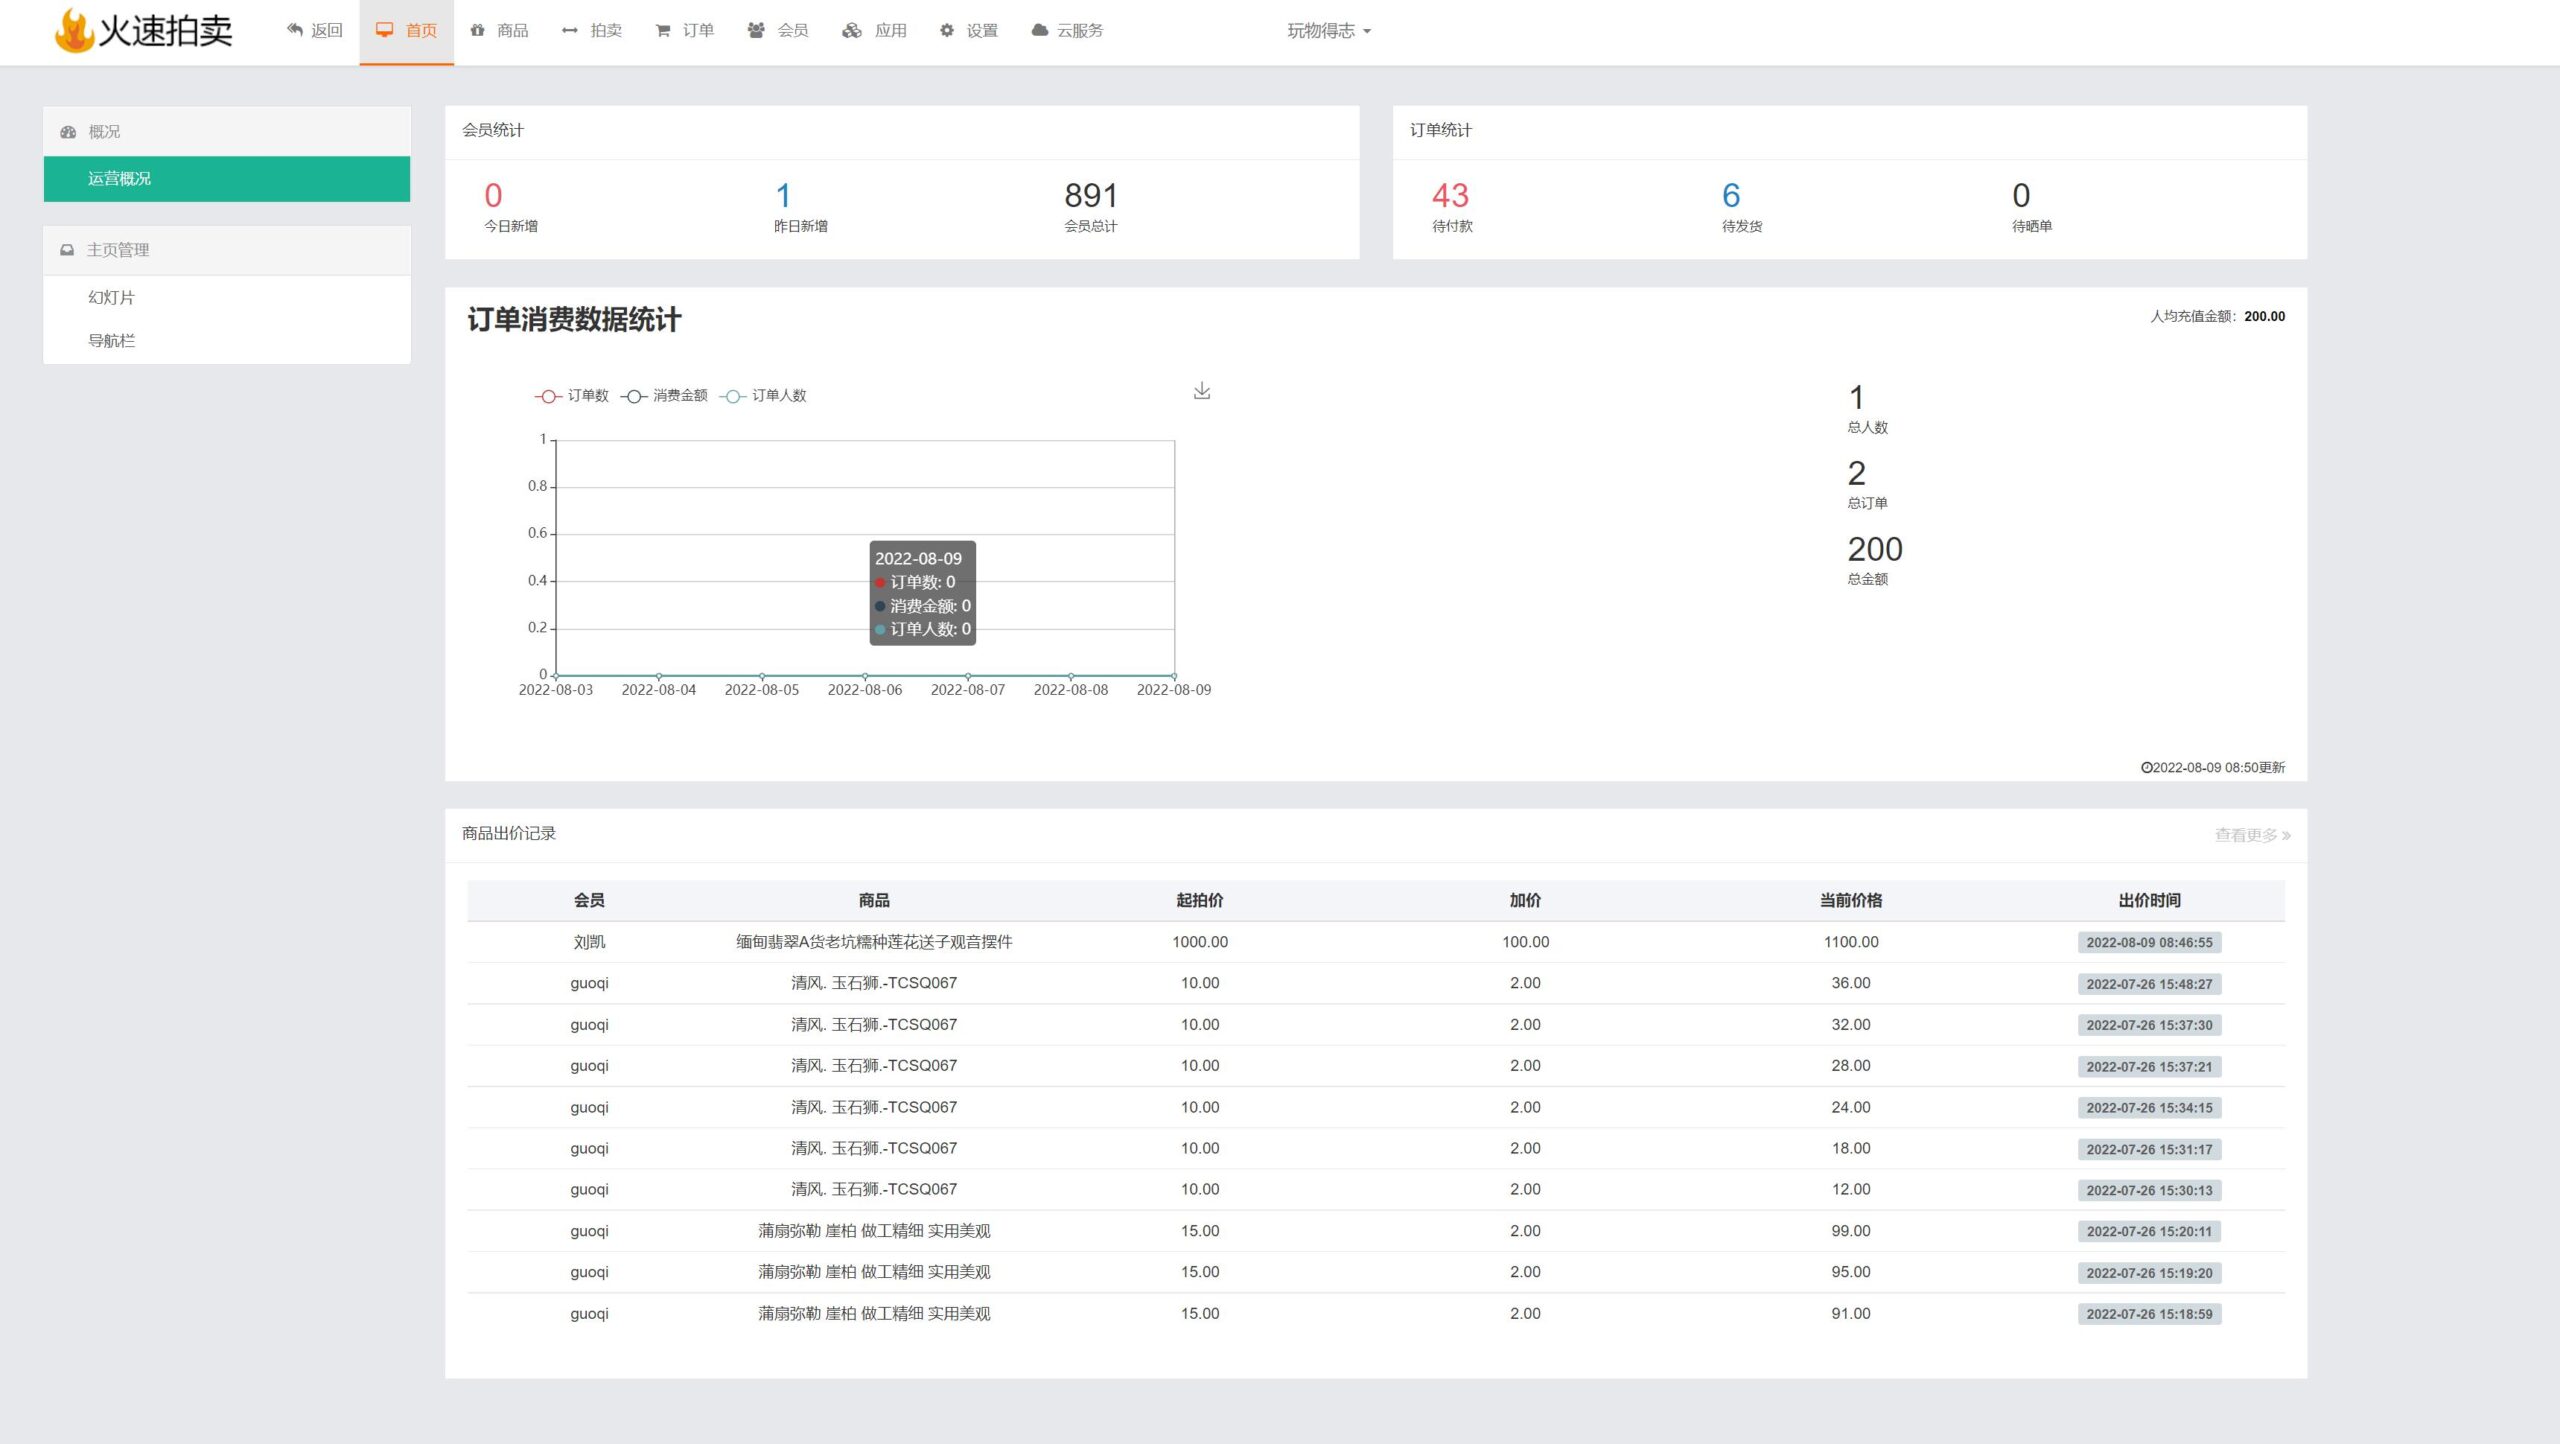Click the 2022-08-04 chart data point
Image resolution: width=2560 pixels, height=1444 pixels.
(659, 676)
